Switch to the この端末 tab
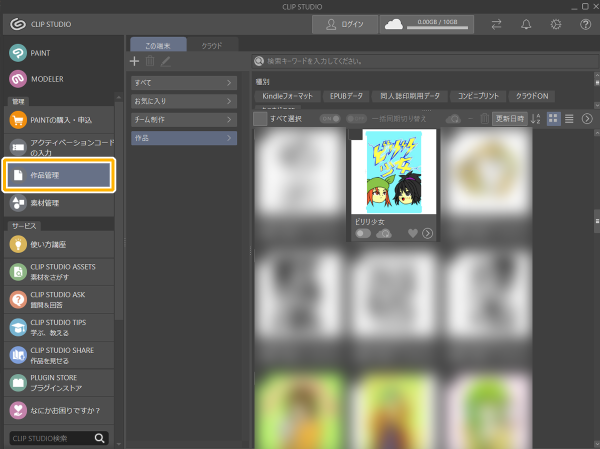 click(158, 46)
